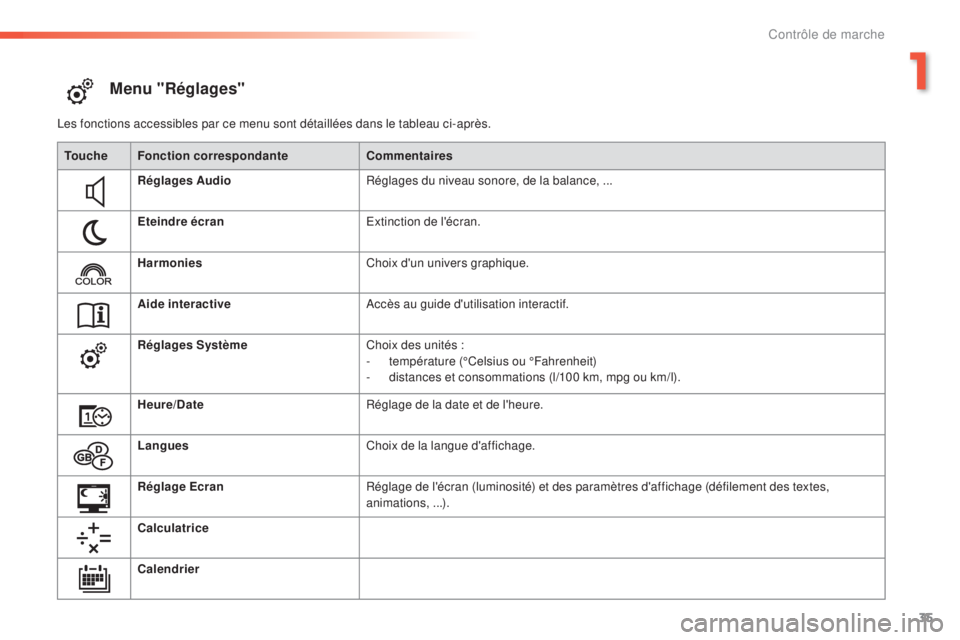Click "Choix de la langue d'affichage." comment
Screen dimensions: 960x640
click(450, 445)
